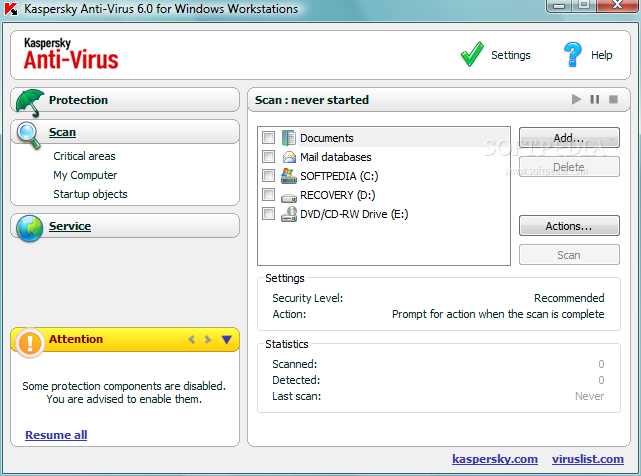Image resolution: width=641 pixels, height=476 pixels.
Task: Toggle the DVD/CD-RW Drive (E:) checkbox
Action: tap(268, 213)
